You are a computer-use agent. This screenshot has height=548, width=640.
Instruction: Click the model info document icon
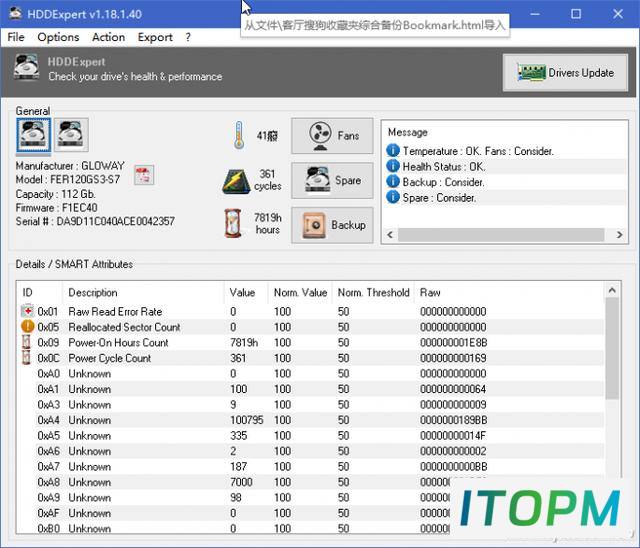(x=144, y=175)
